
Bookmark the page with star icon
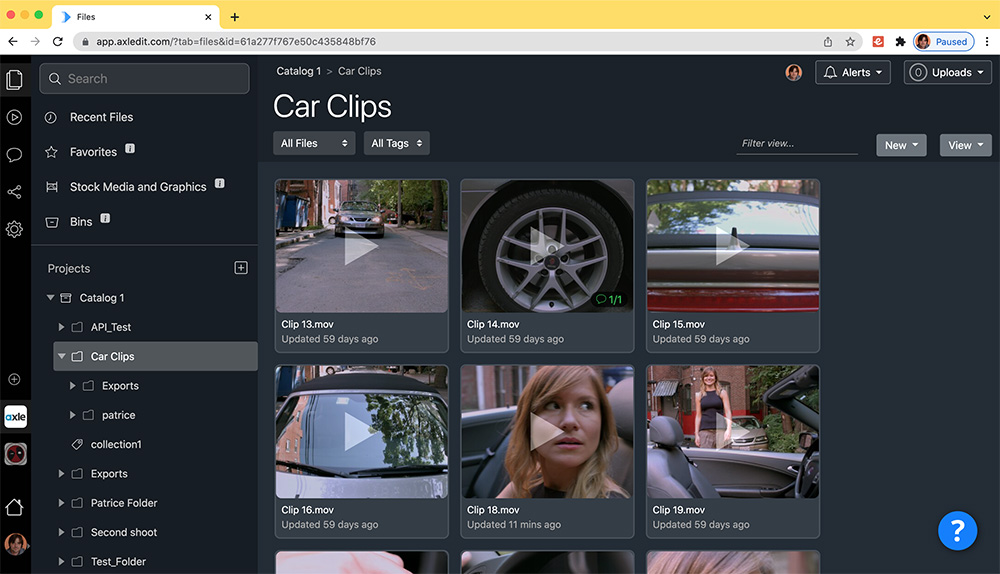(850, 41)
